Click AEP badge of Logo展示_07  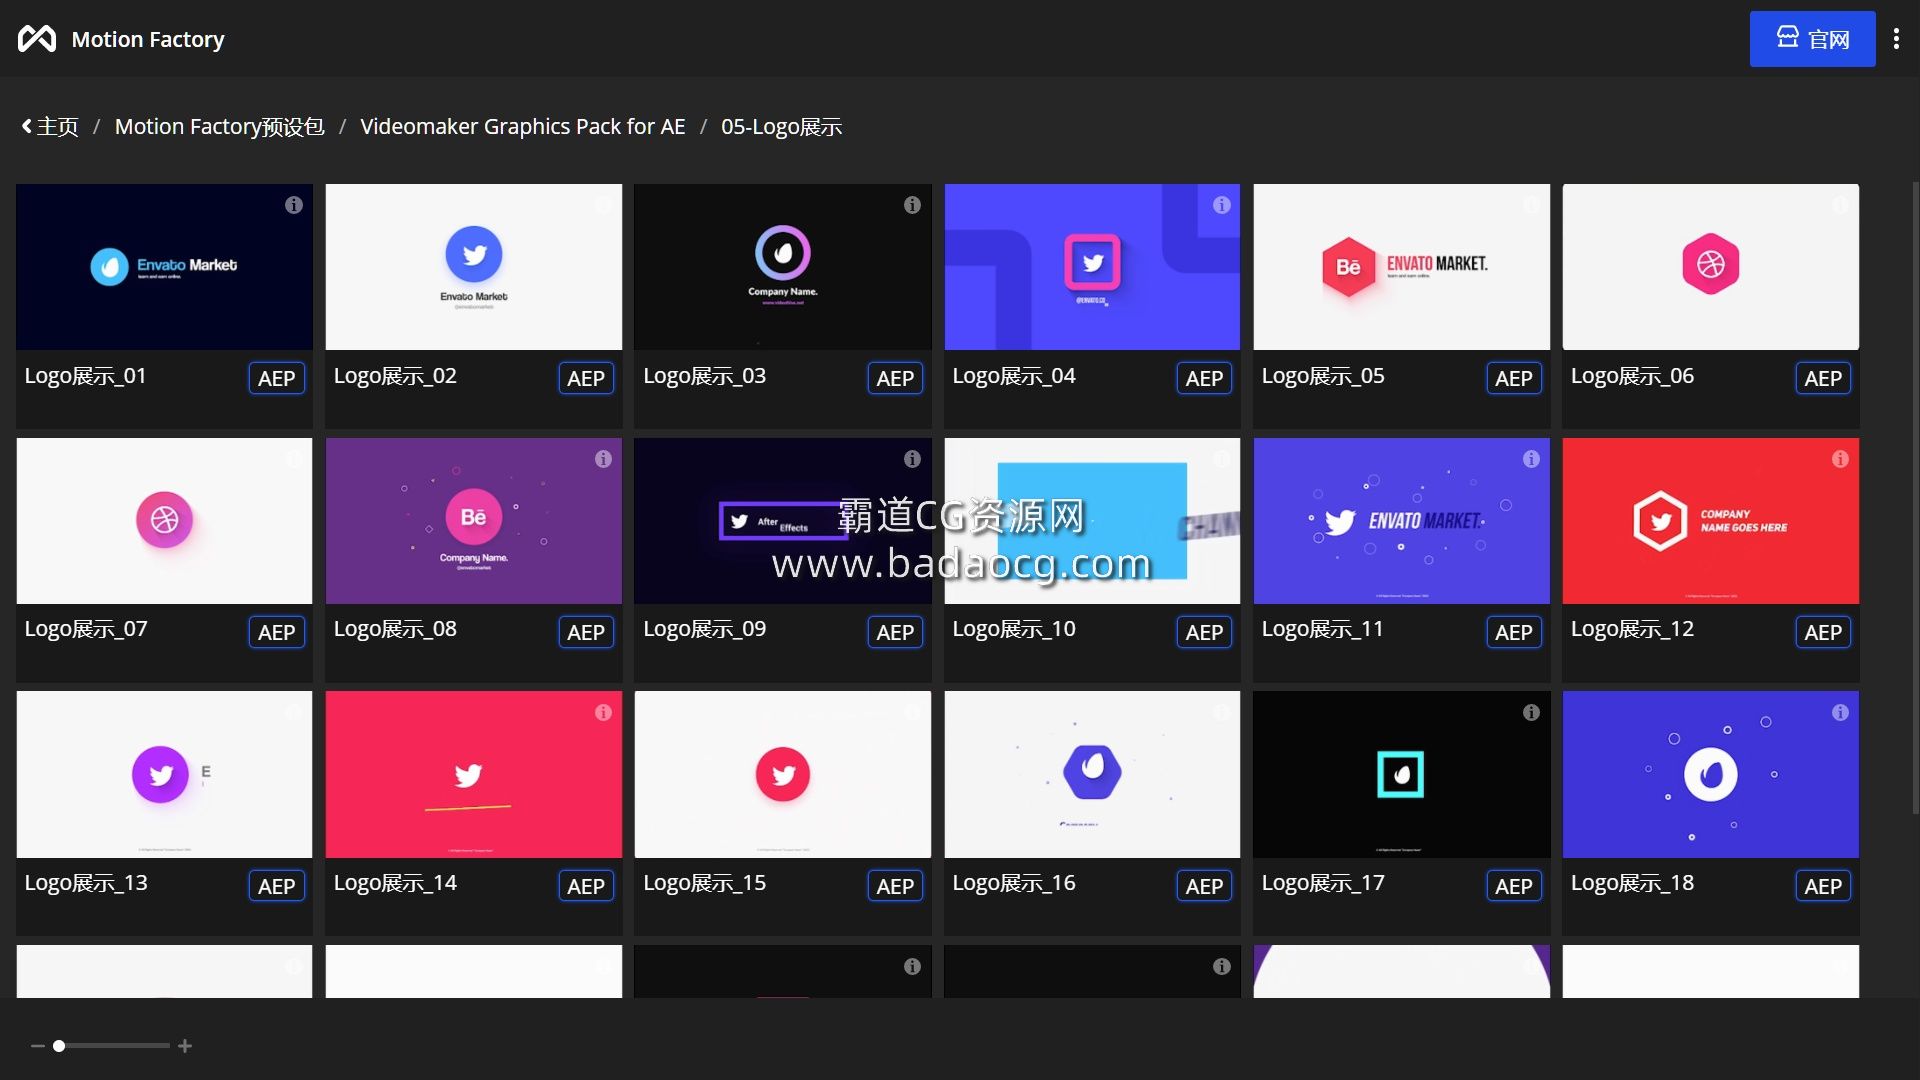pos(276,633)
